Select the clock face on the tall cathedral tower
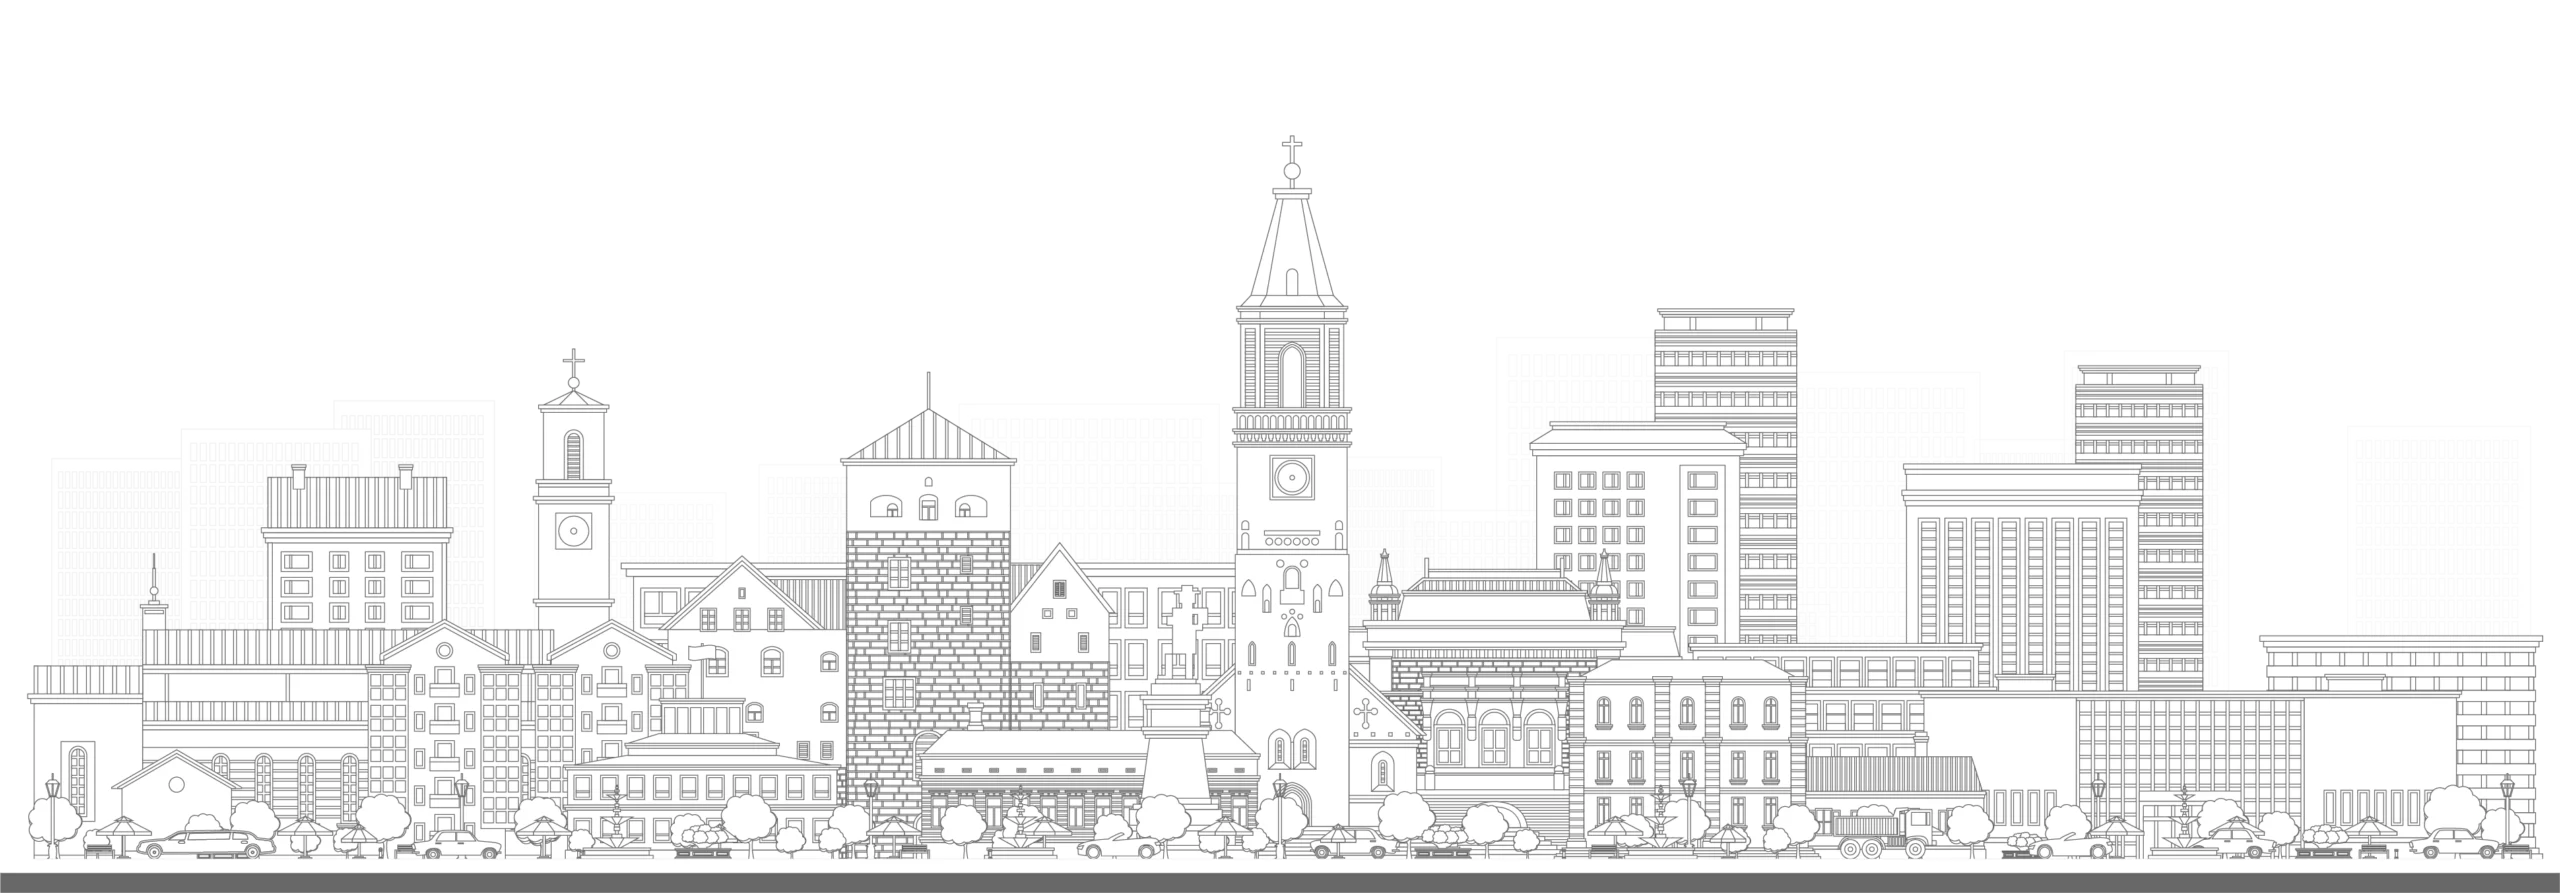Screen dimensions: 2560x893 1291,478
